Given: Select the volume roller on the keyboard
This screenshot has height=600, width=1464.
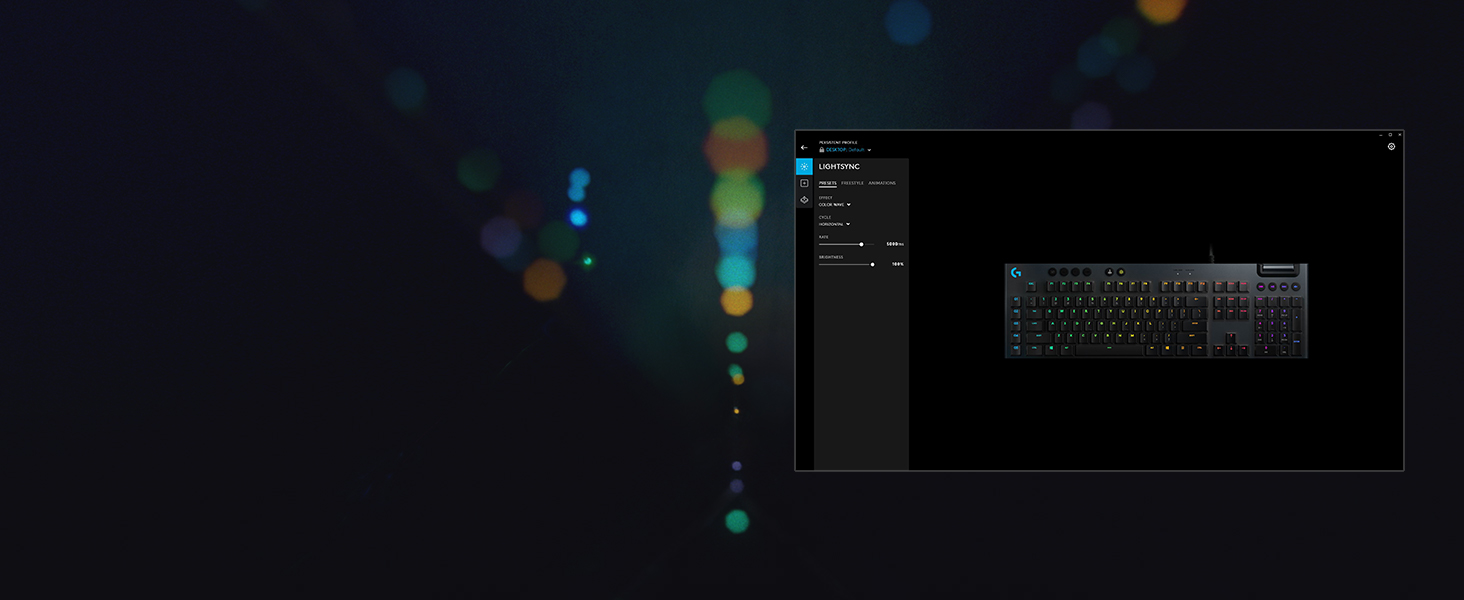Looking at the screenshot, I should 1277,269.
